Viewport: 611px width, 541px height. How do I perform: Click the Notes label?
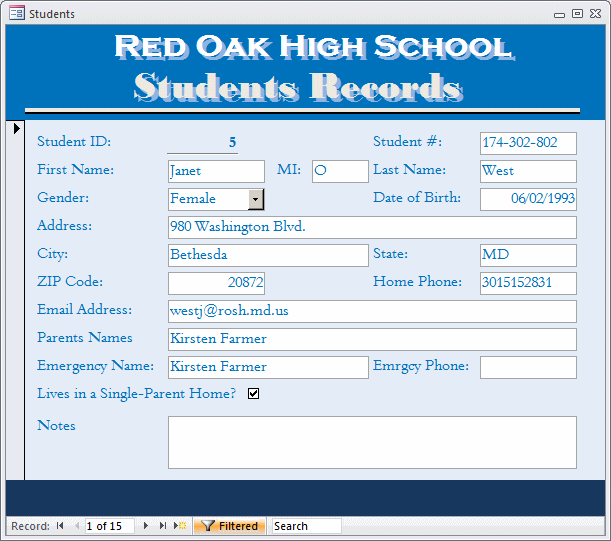[x=56, y=426]
